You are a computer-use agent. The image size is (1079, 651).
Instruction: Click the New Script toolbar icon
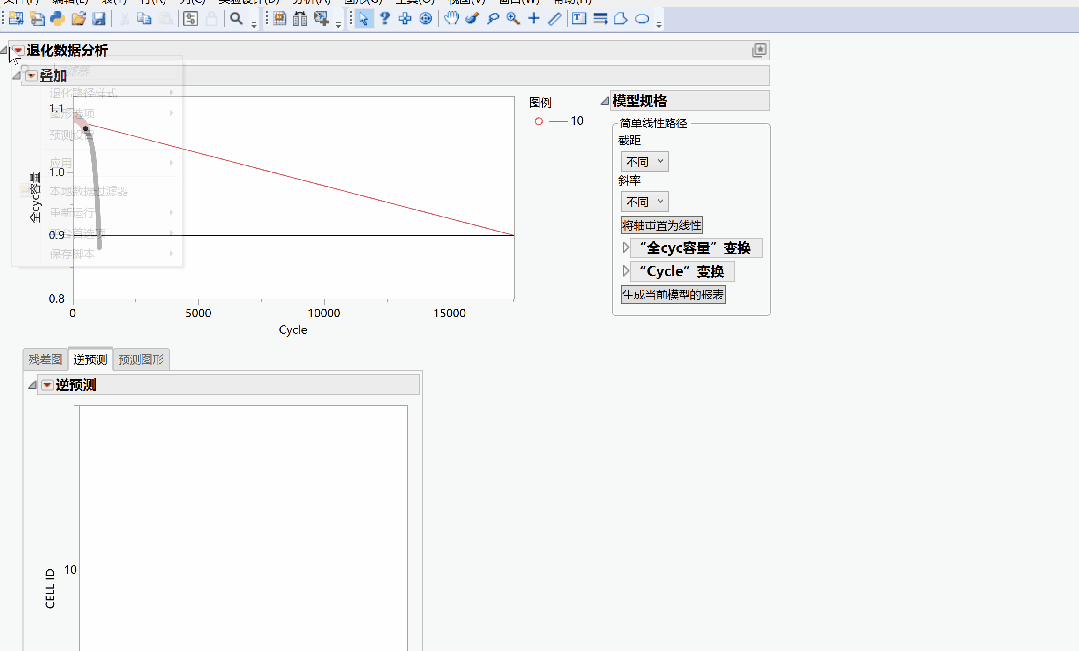point(37,19)
